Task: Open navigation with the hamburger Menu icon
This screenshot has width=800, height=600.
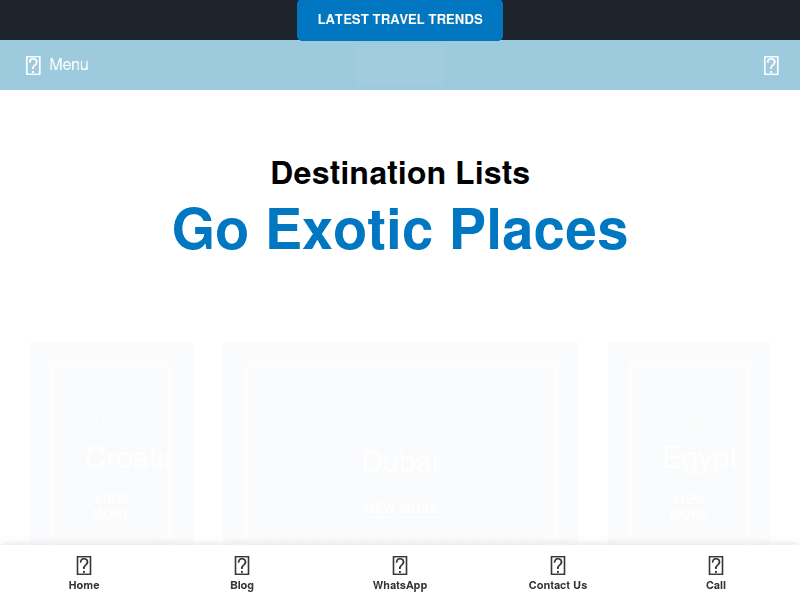Action: [33, 64]
